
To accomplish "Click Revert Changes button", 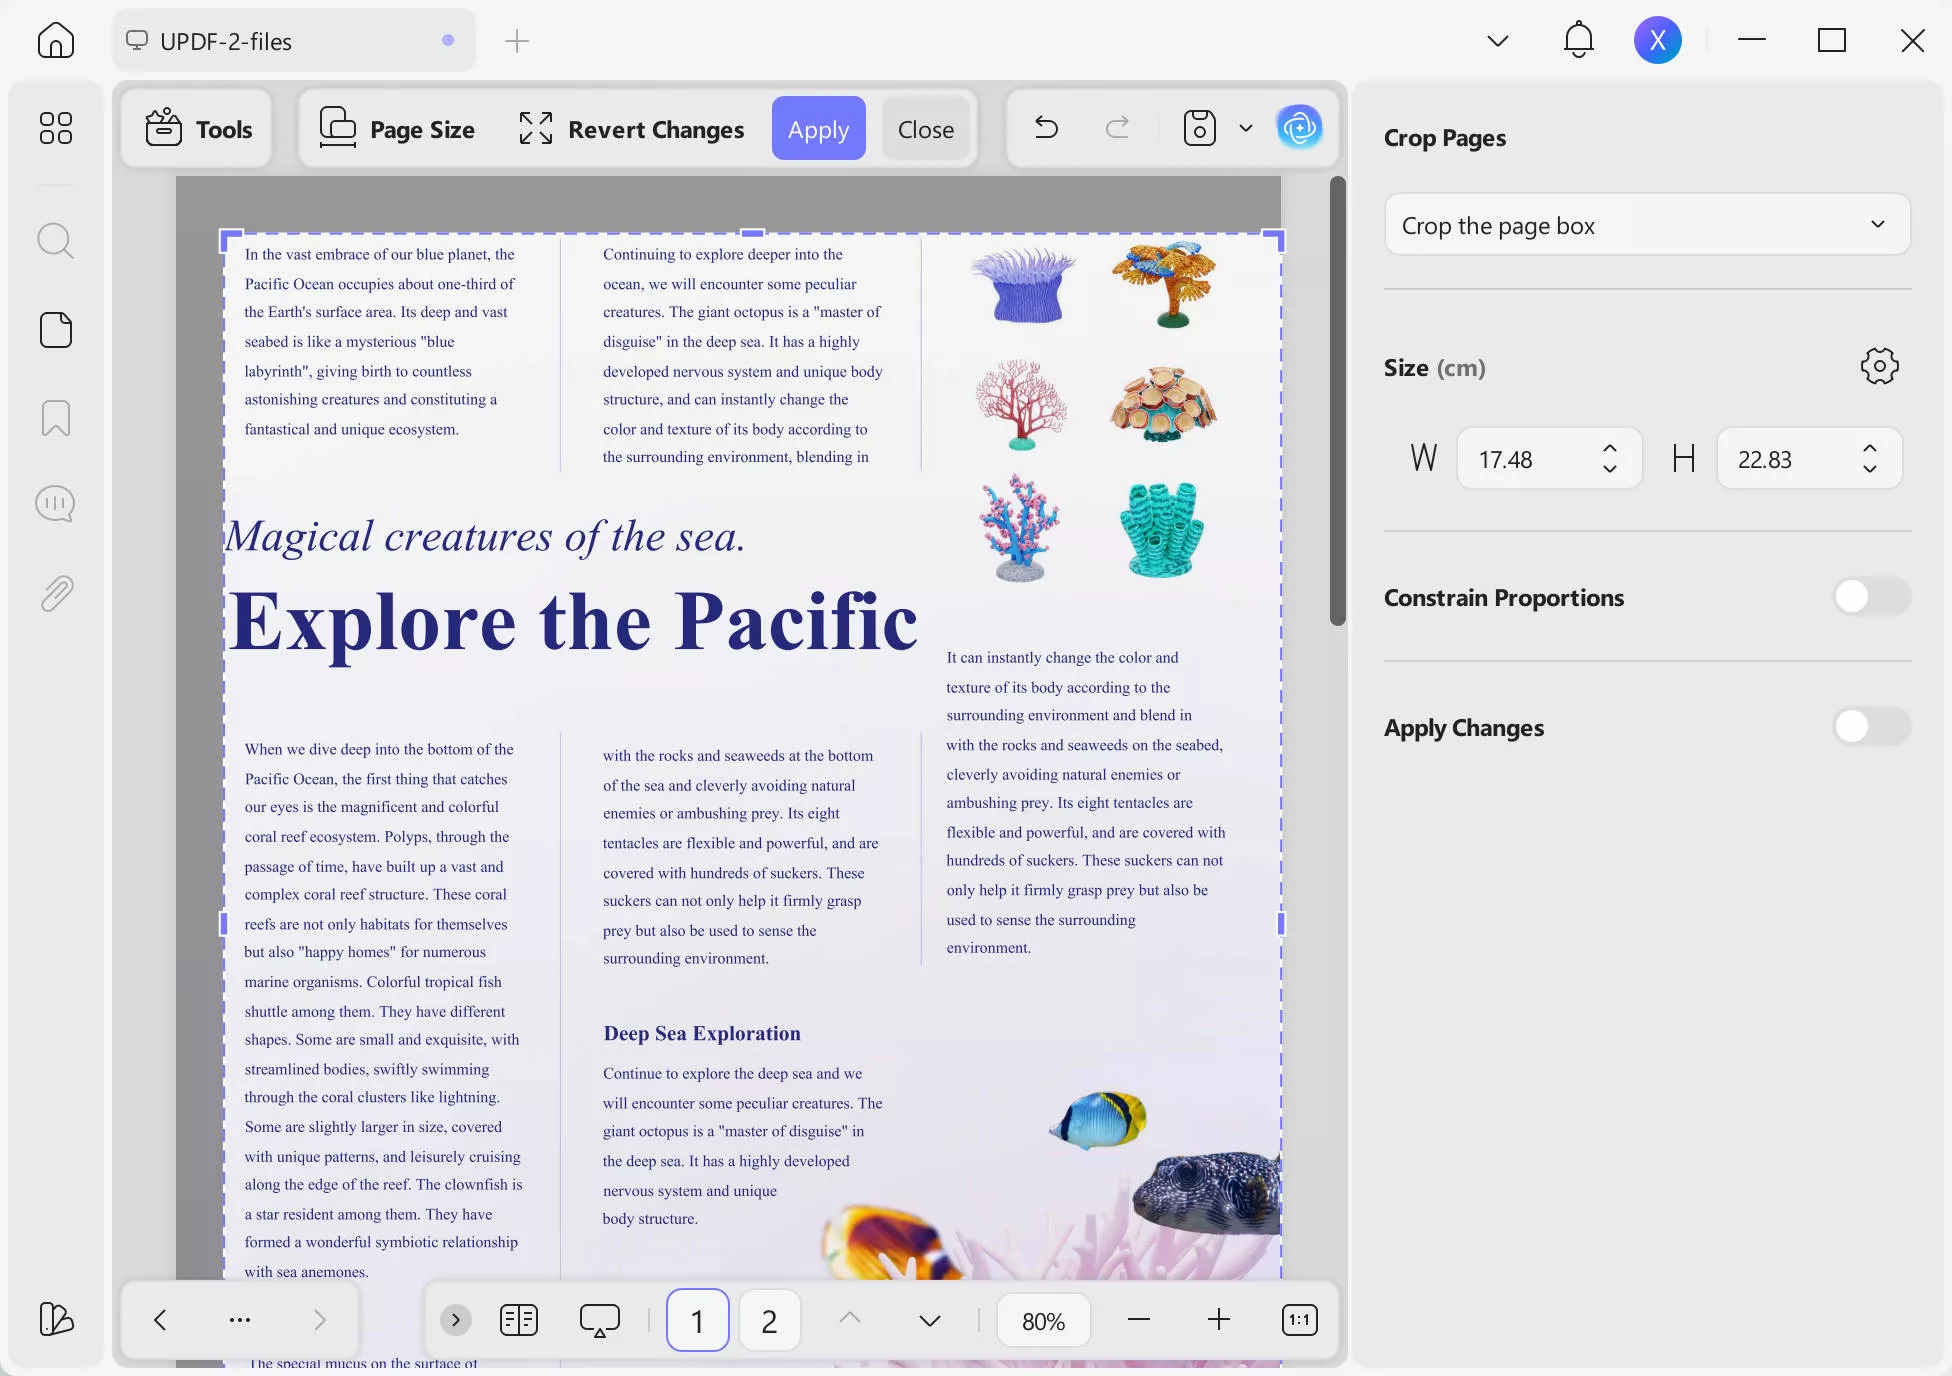I will coord(632,129).
